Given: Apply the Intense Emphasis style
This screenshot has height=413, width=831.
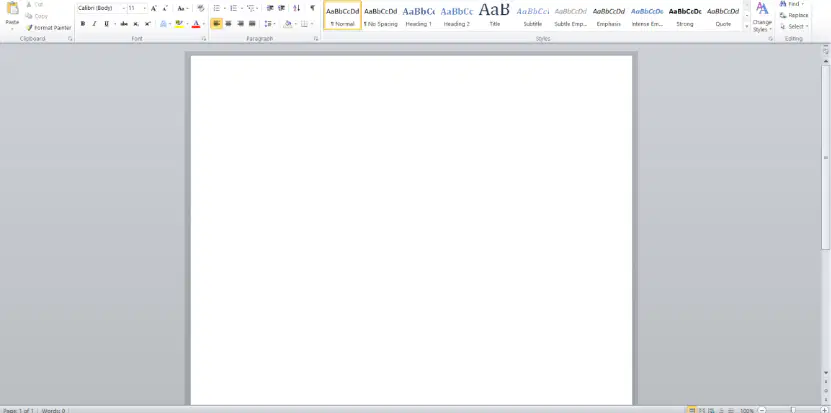Looking at the screenshot, I should point(647,15).
